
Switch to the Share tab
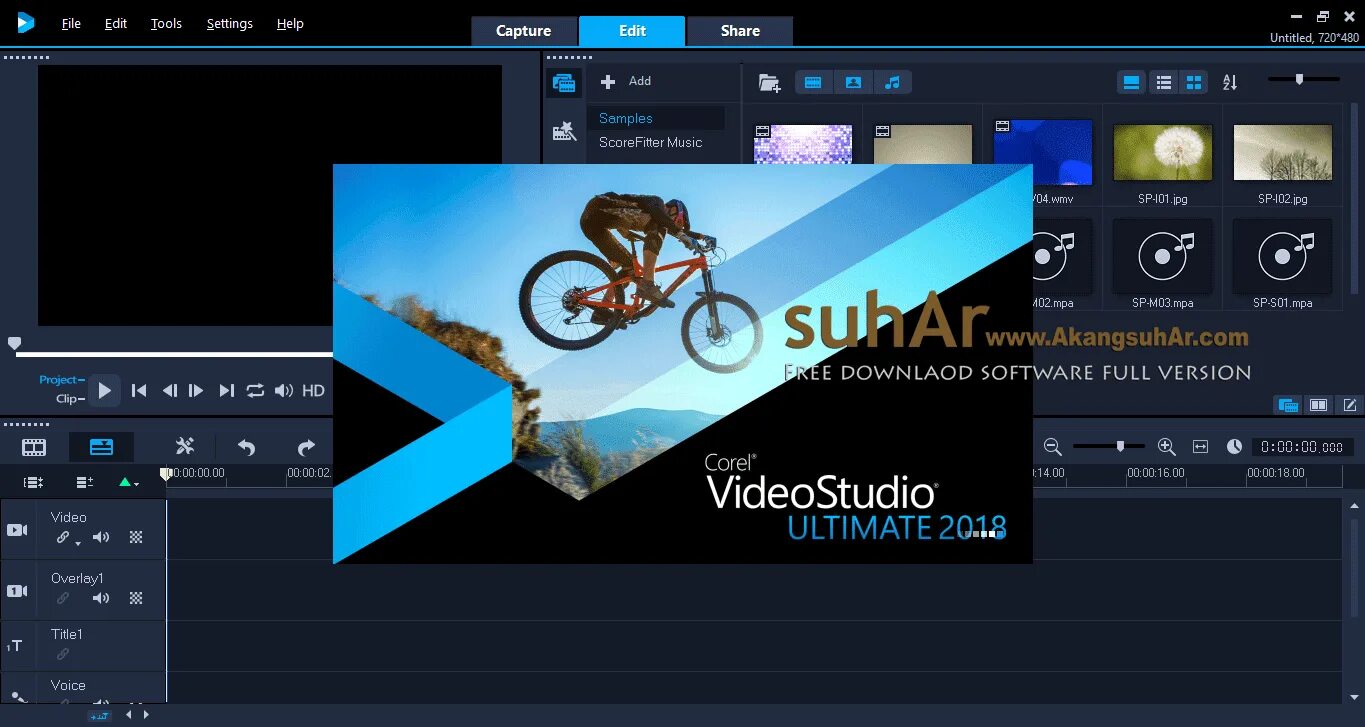coord(740,31)
